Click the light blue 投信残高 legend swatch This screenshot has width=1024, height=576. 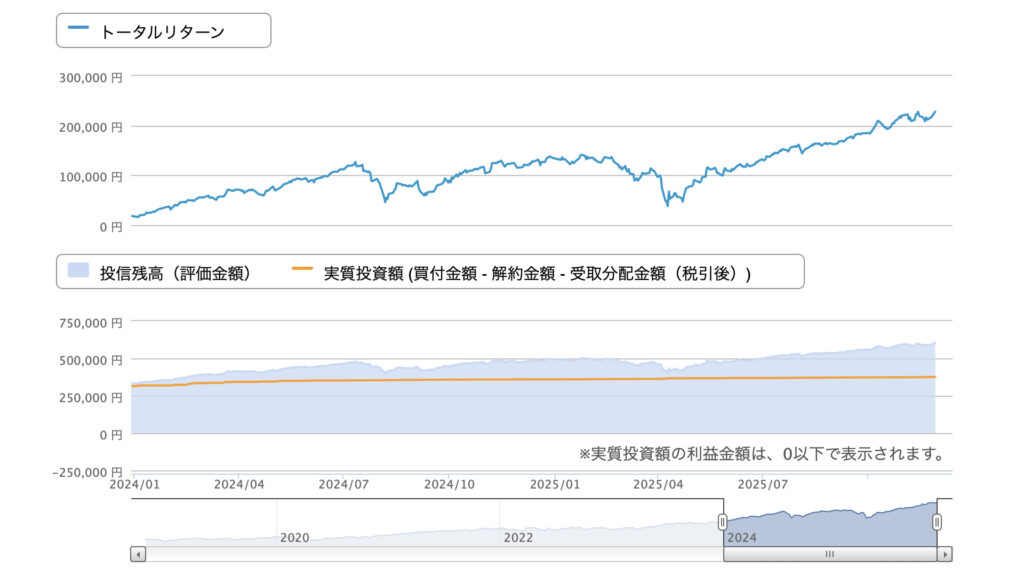tap(78, 271)
